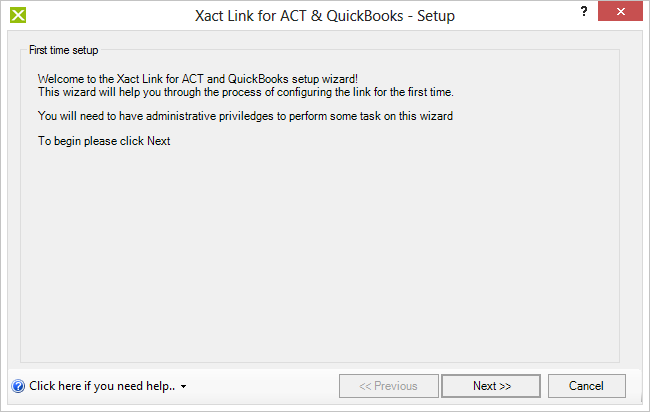Image resolution: width=650 pixels, height=412 pixels.
Task: Click the blue circular help icon
Action: pyautogui.click(x=18, y=386)
